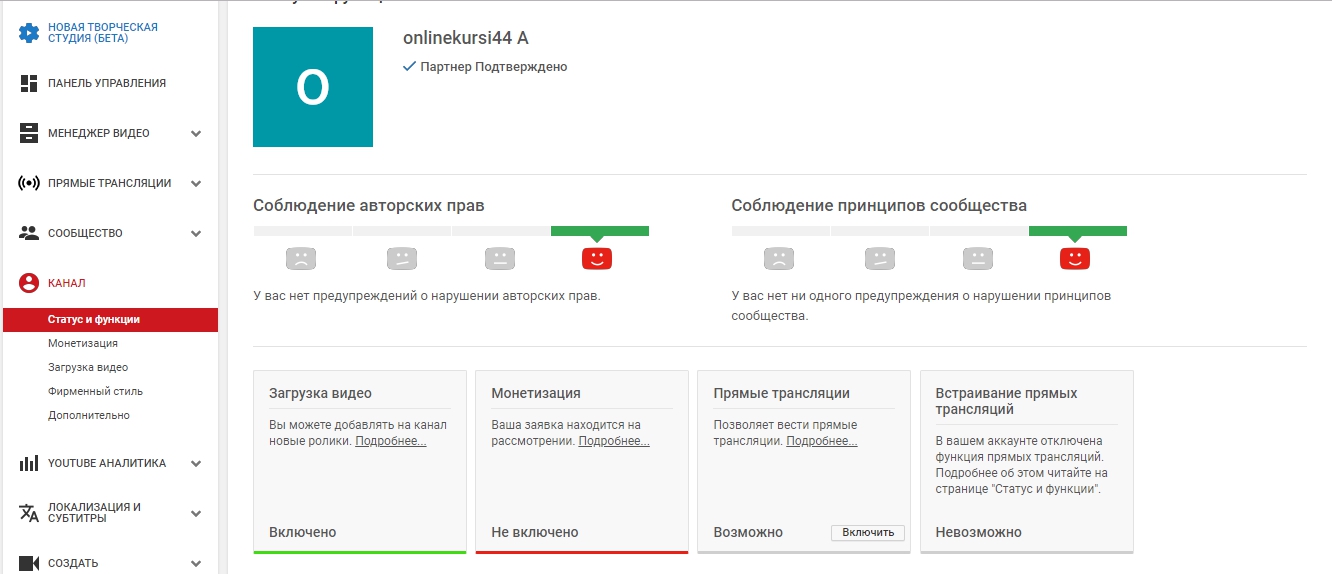Click the Соблюдение принципов сообщества heading
1332x574 pixels.
click(879, 206)
